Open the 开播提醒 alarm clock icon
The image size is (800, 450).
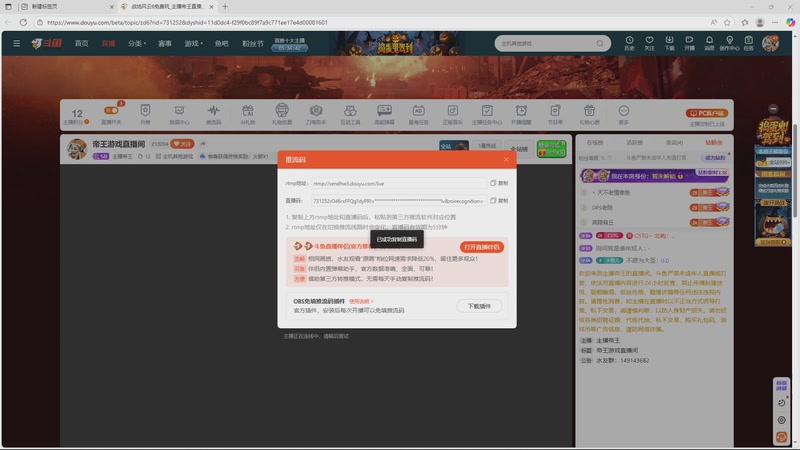(521, 114)
